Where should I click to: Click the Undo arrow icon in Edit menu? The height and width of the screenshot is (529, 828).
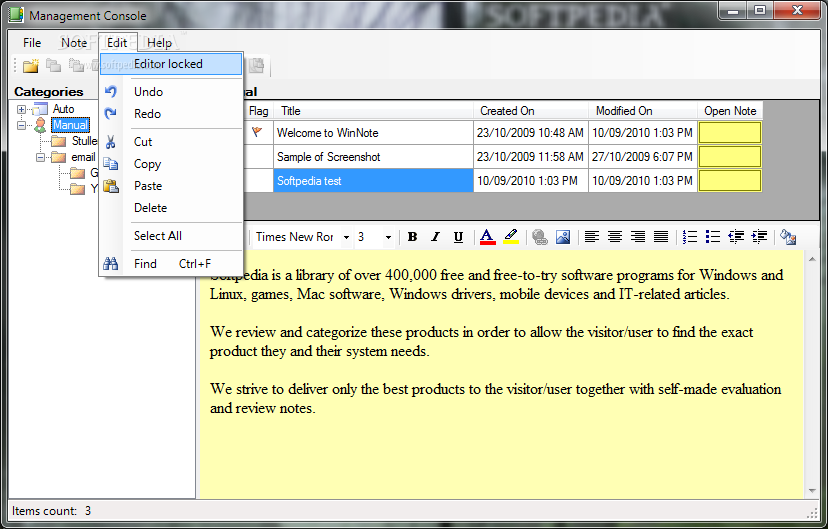(110, 92)
